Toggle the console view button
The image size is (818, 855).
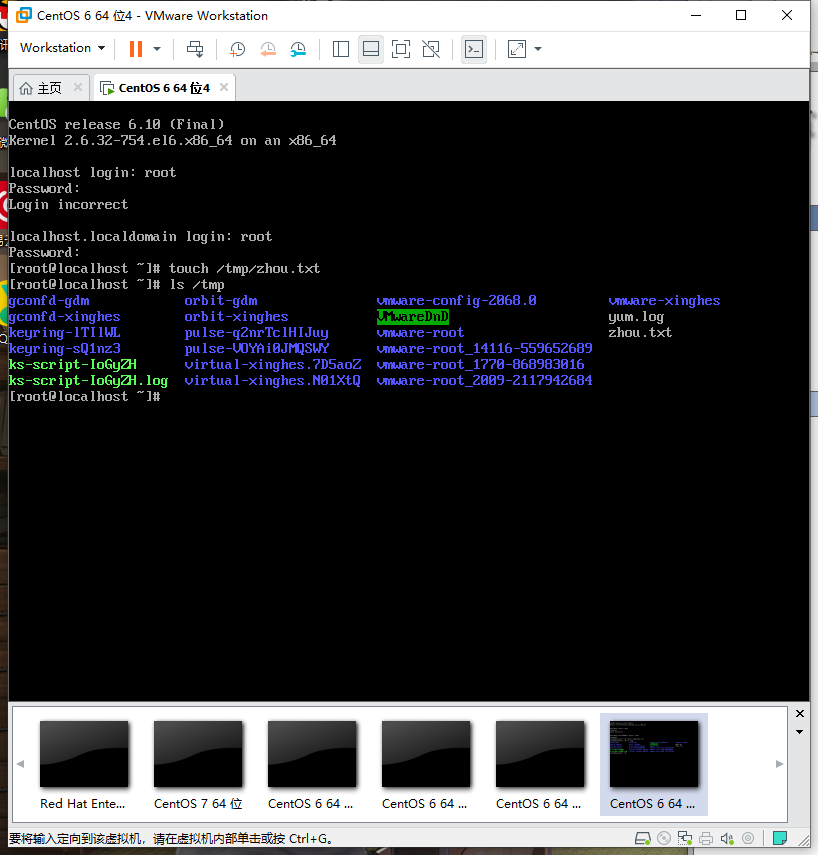coord(474,49)
